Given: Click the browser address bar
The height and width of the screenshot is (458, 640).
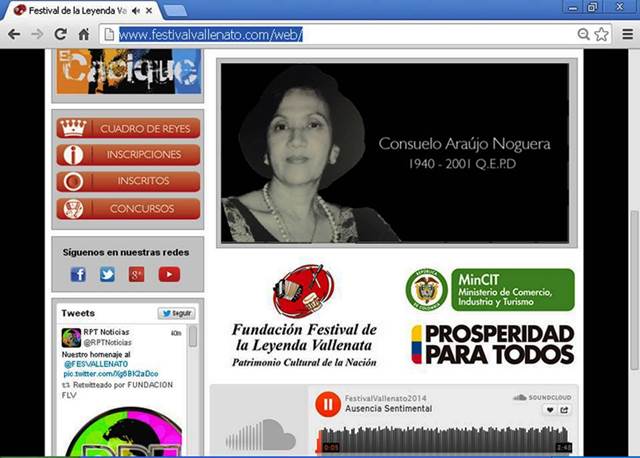Looking at the screenshot, I should (340, 34).
